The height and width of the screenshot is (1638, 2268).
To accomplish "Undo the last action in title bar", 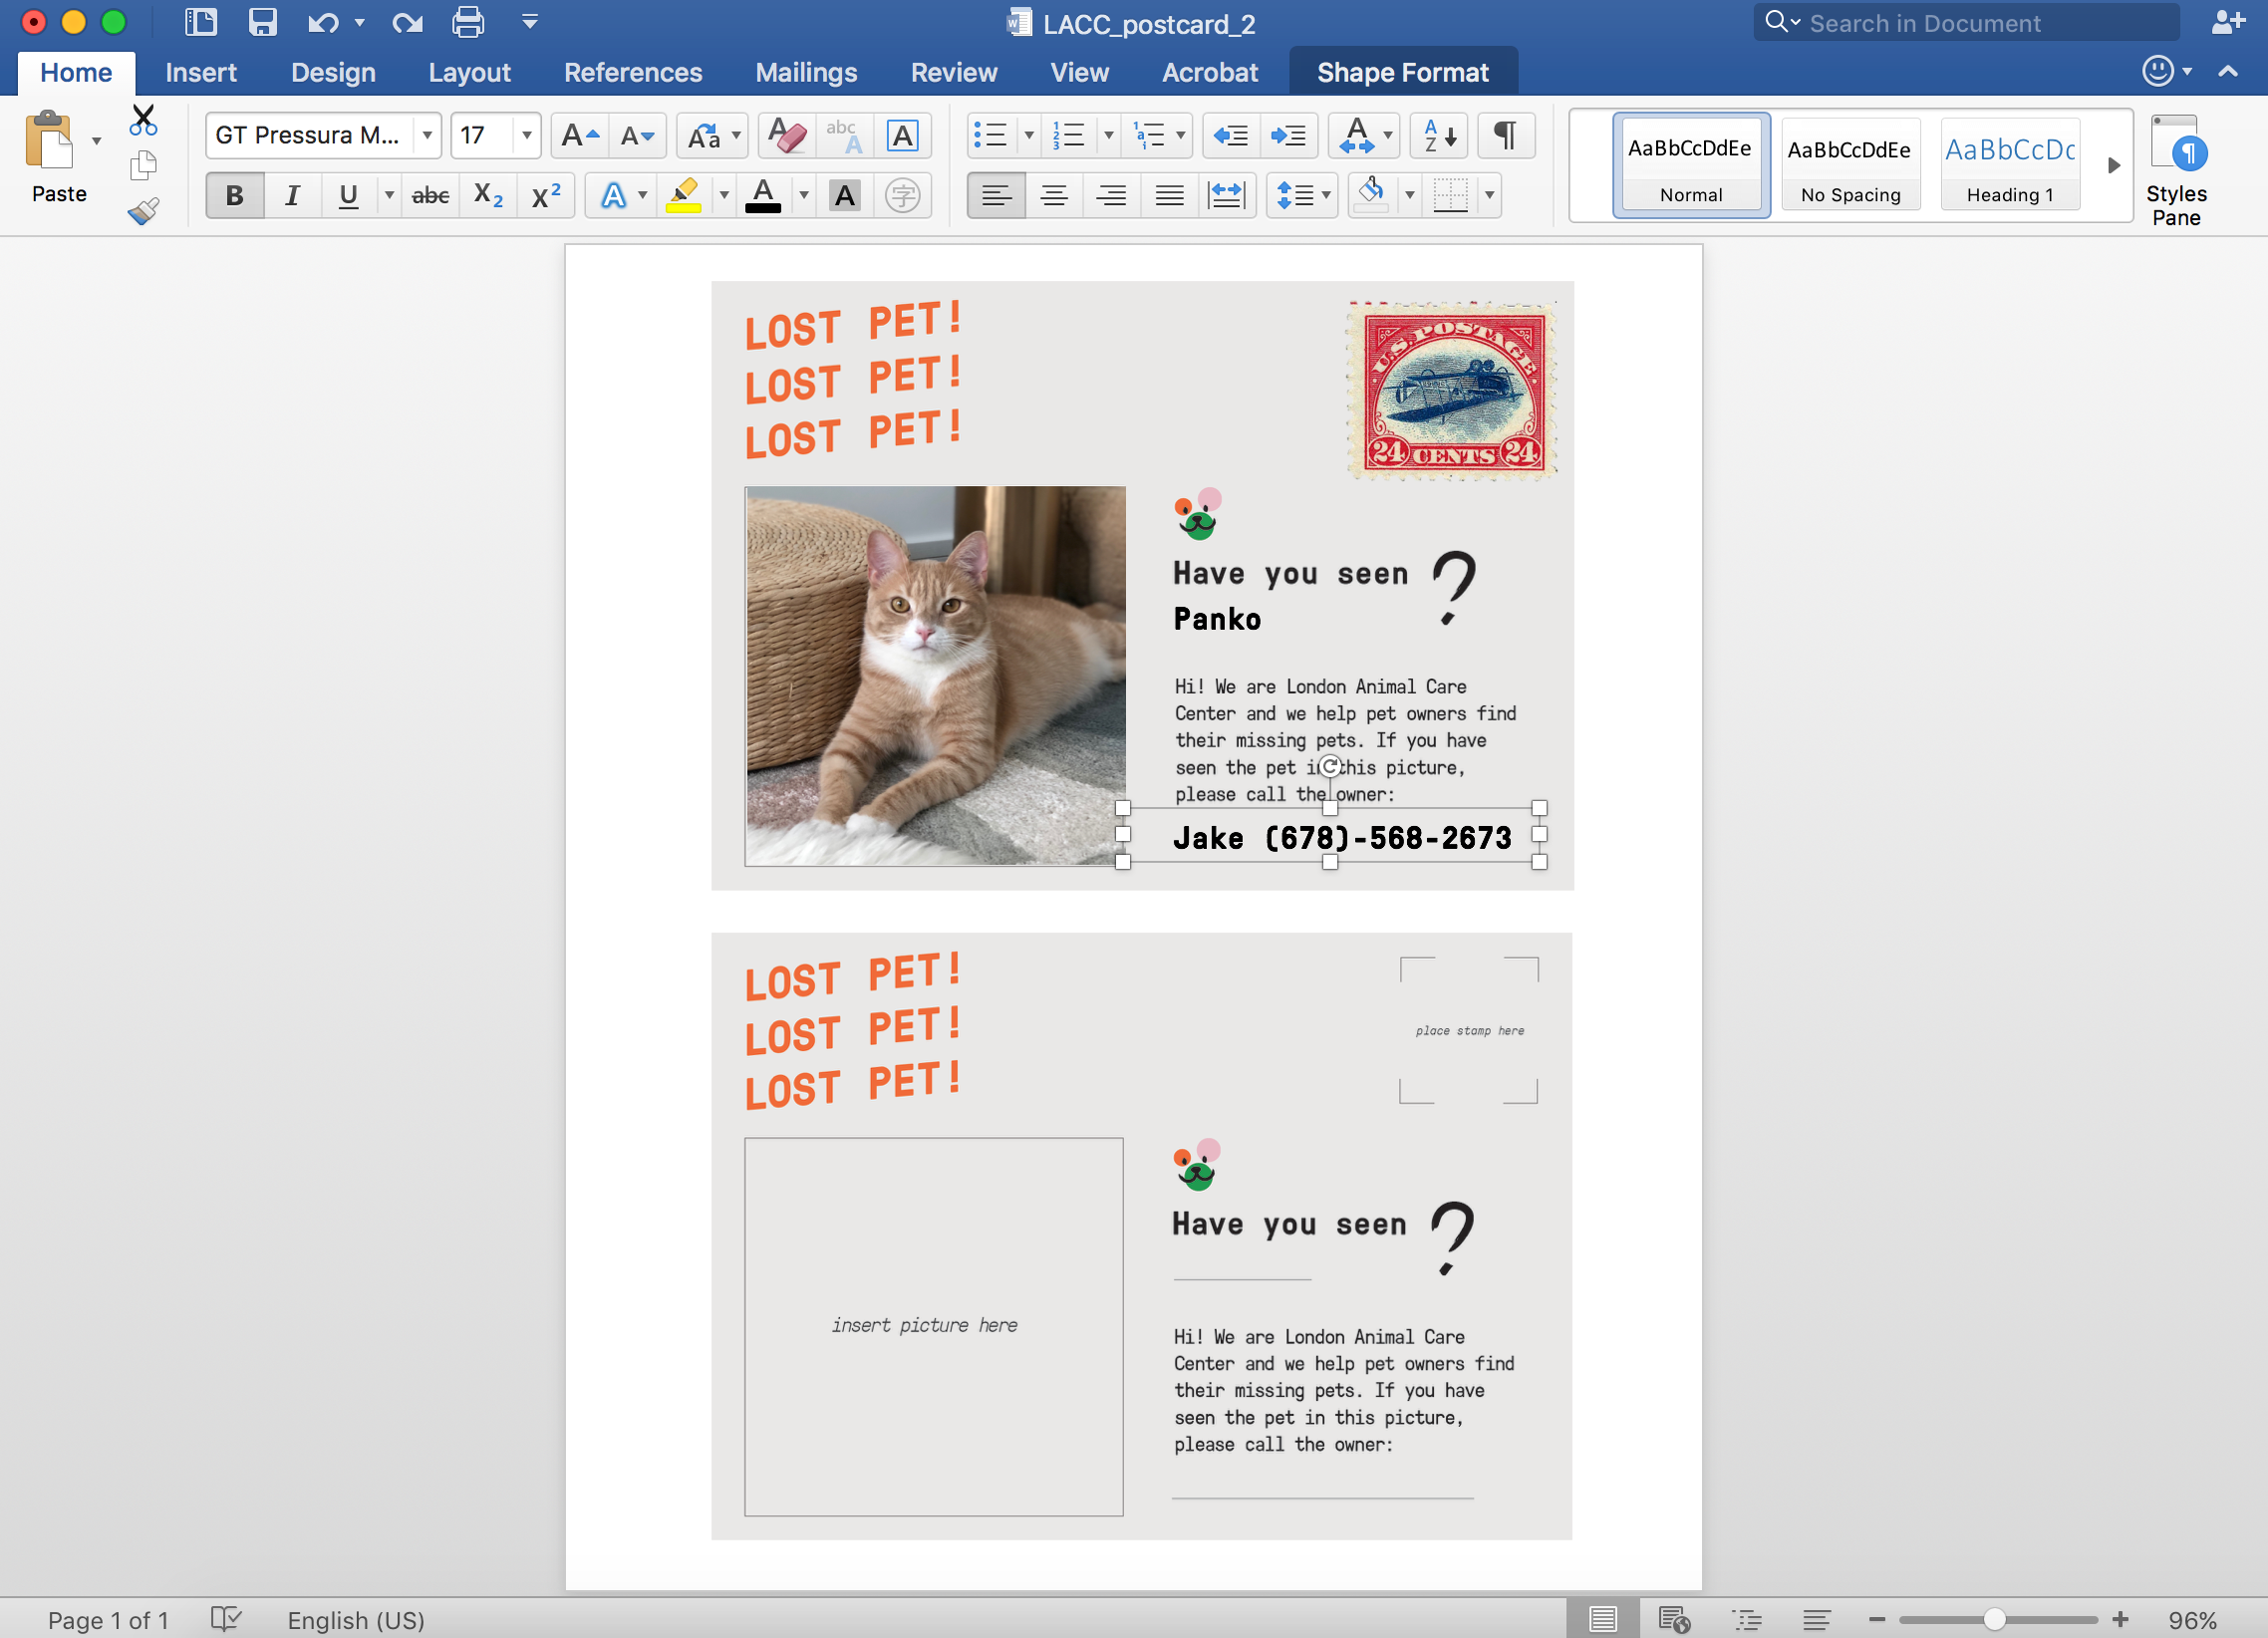I will point(323,22).
